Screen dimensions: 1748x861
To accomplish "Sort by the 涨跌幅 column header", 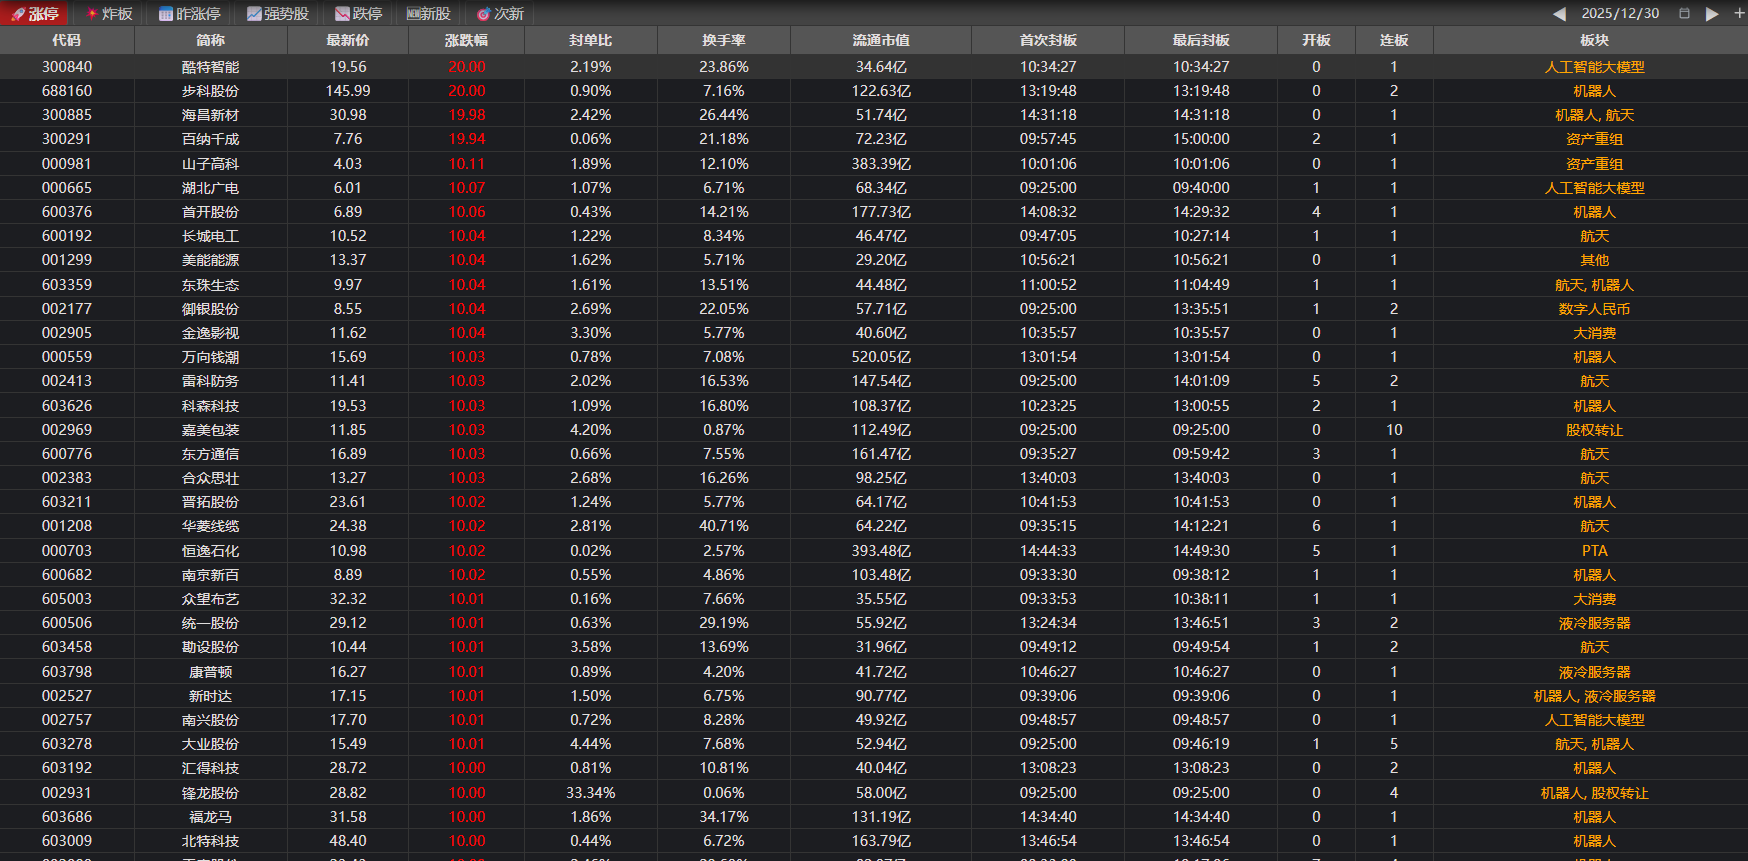I will [466, 40].
